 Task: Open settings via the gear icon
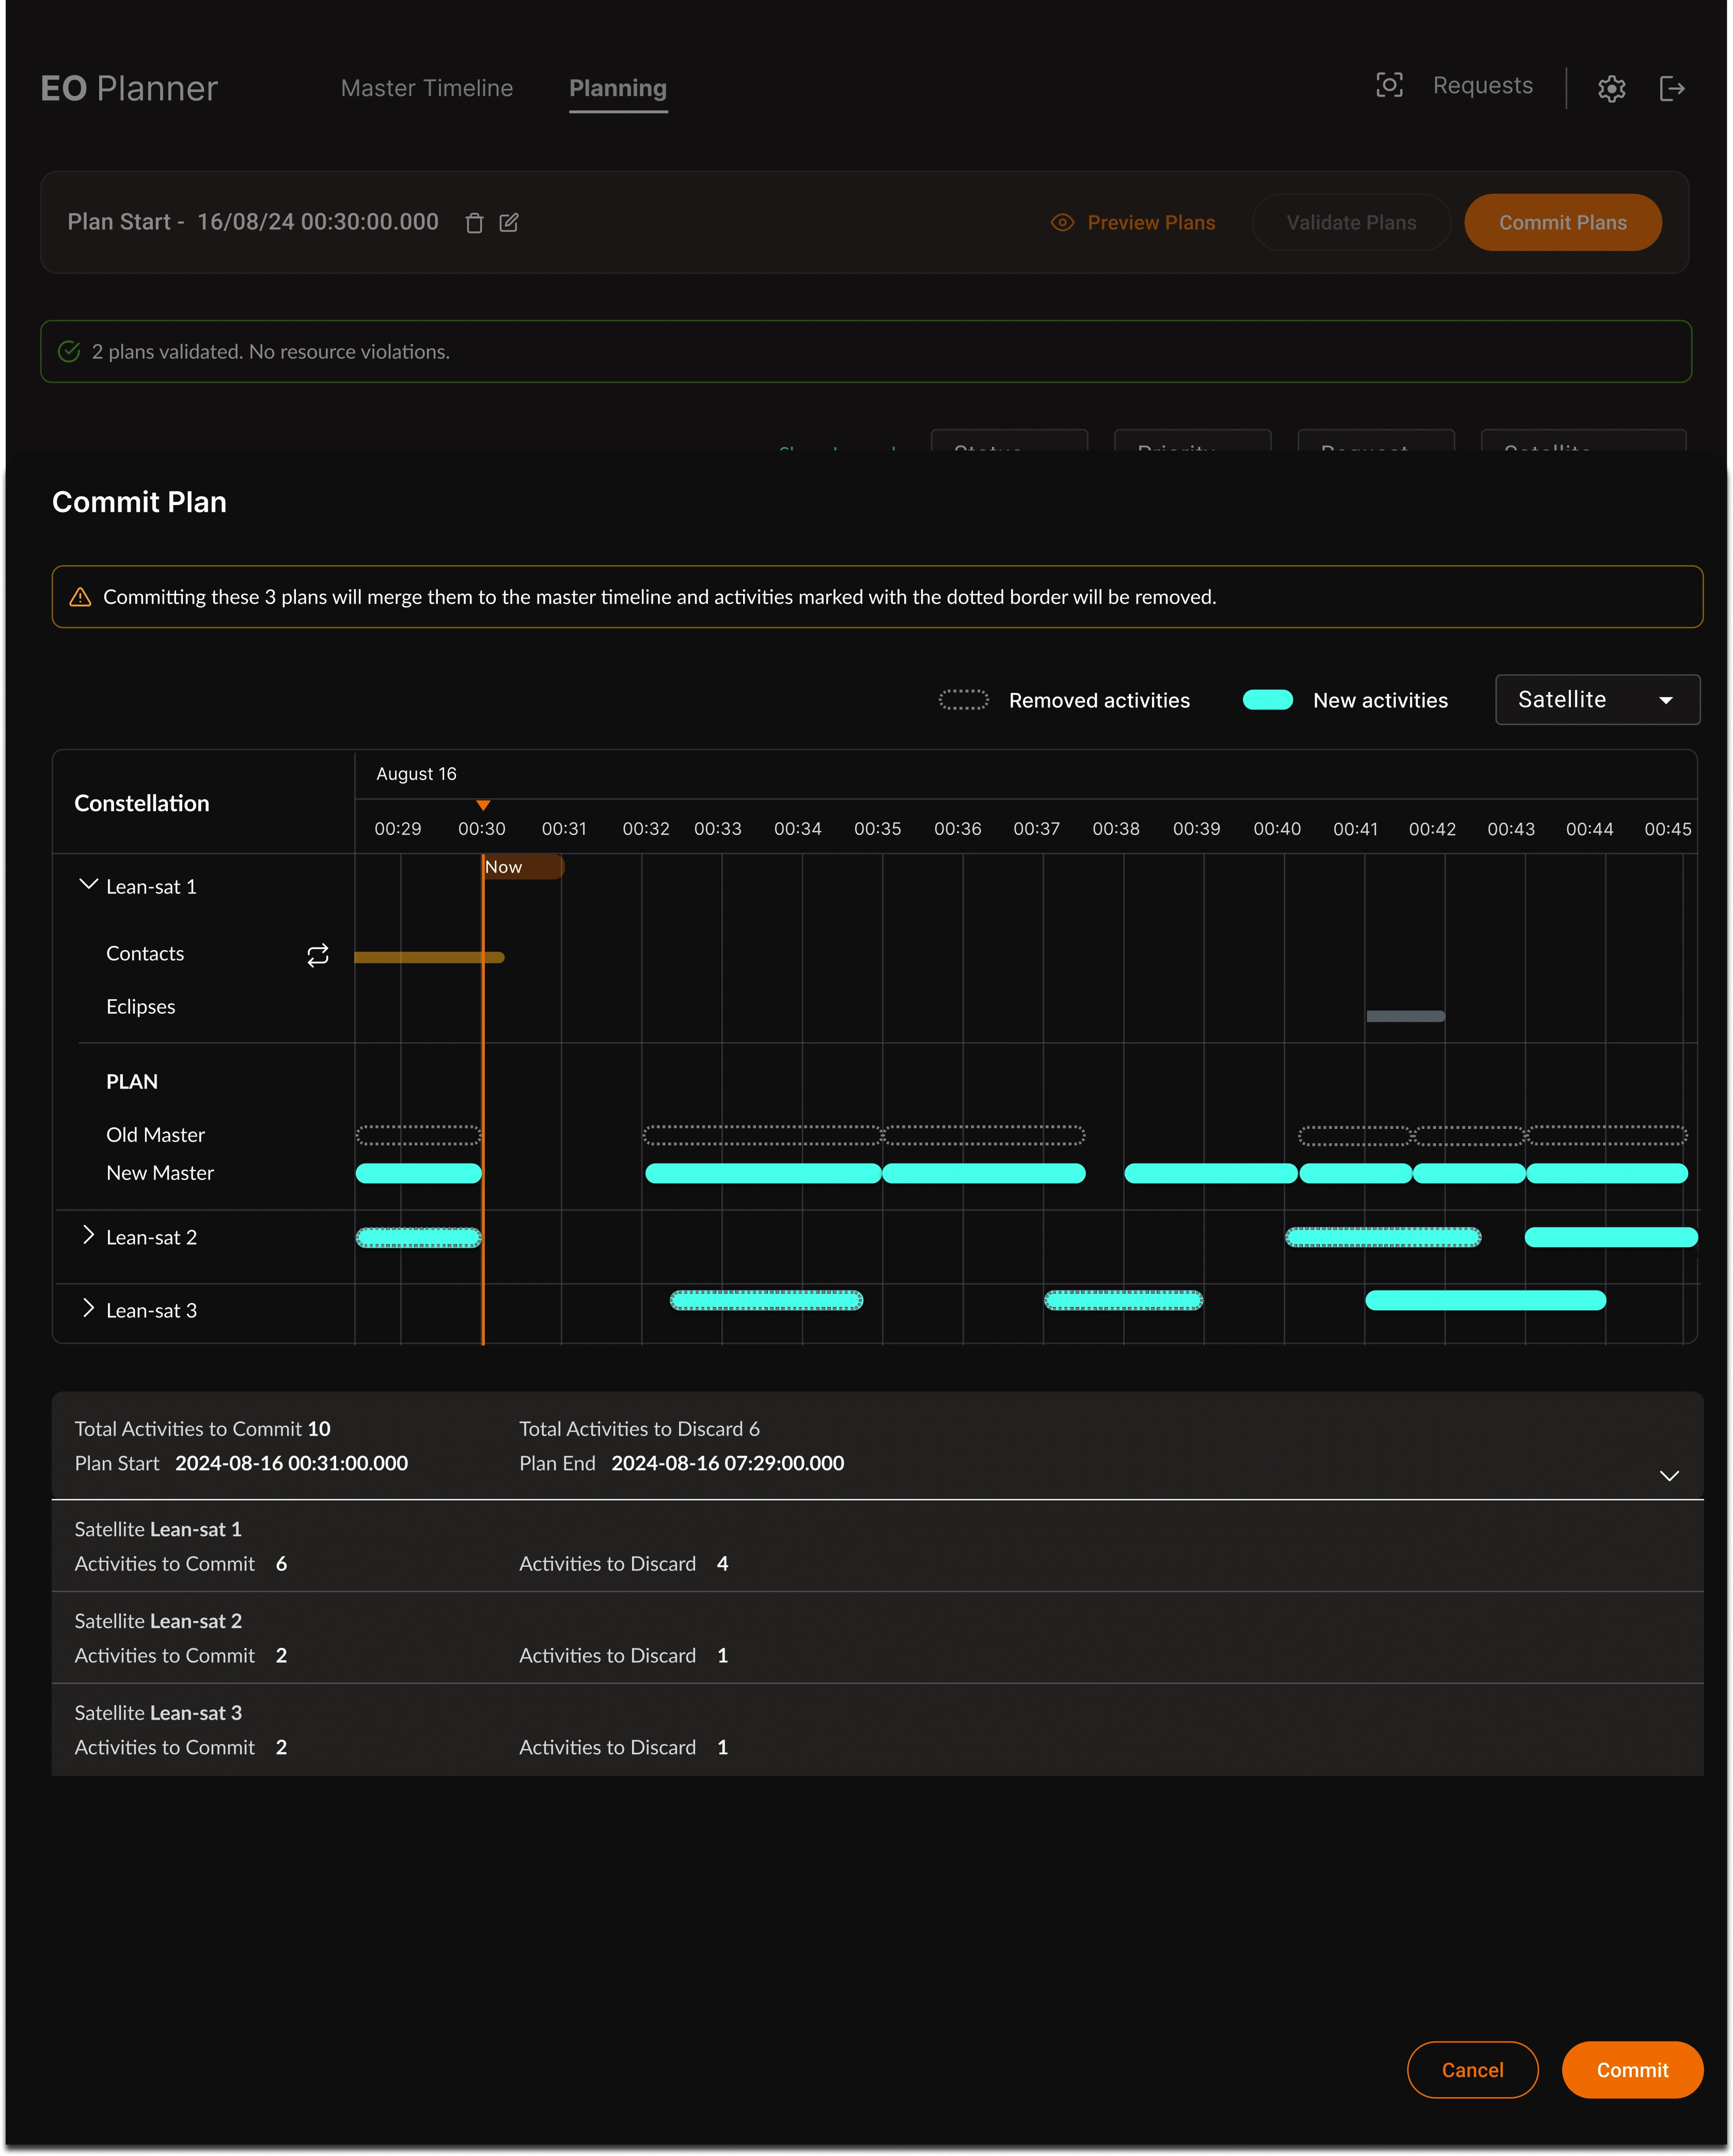click(1611, 89)
